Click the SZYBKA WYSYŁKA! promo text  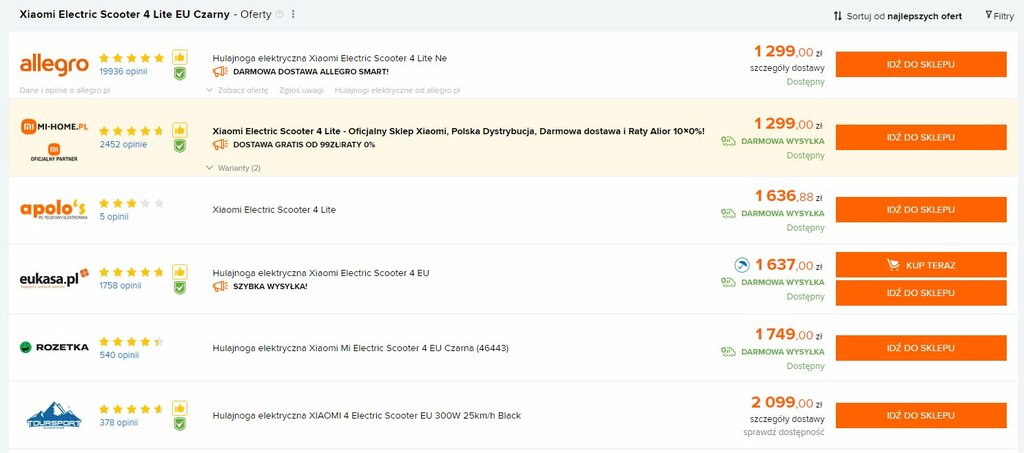pyautogui.click(x=270, y=286)
